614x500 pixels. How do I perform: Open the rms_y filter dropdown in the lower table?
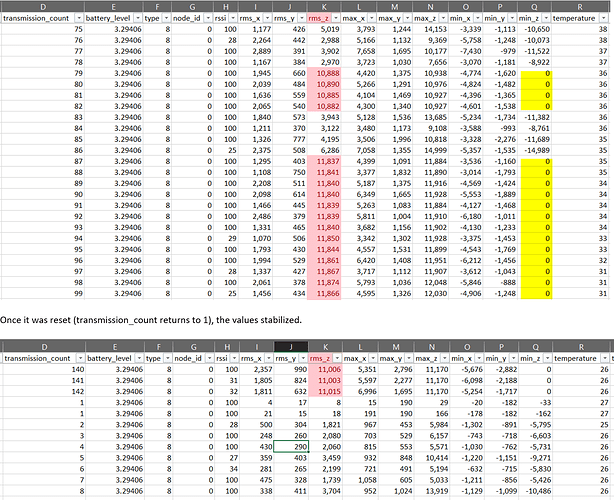(303, 358)
